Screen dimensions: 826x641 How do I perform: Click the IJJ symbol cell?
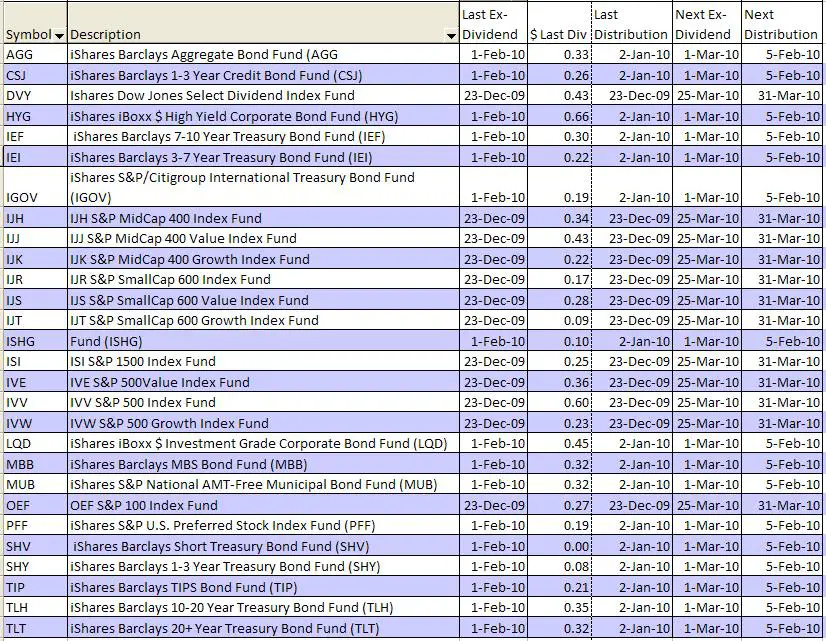(x=35, y=239)
